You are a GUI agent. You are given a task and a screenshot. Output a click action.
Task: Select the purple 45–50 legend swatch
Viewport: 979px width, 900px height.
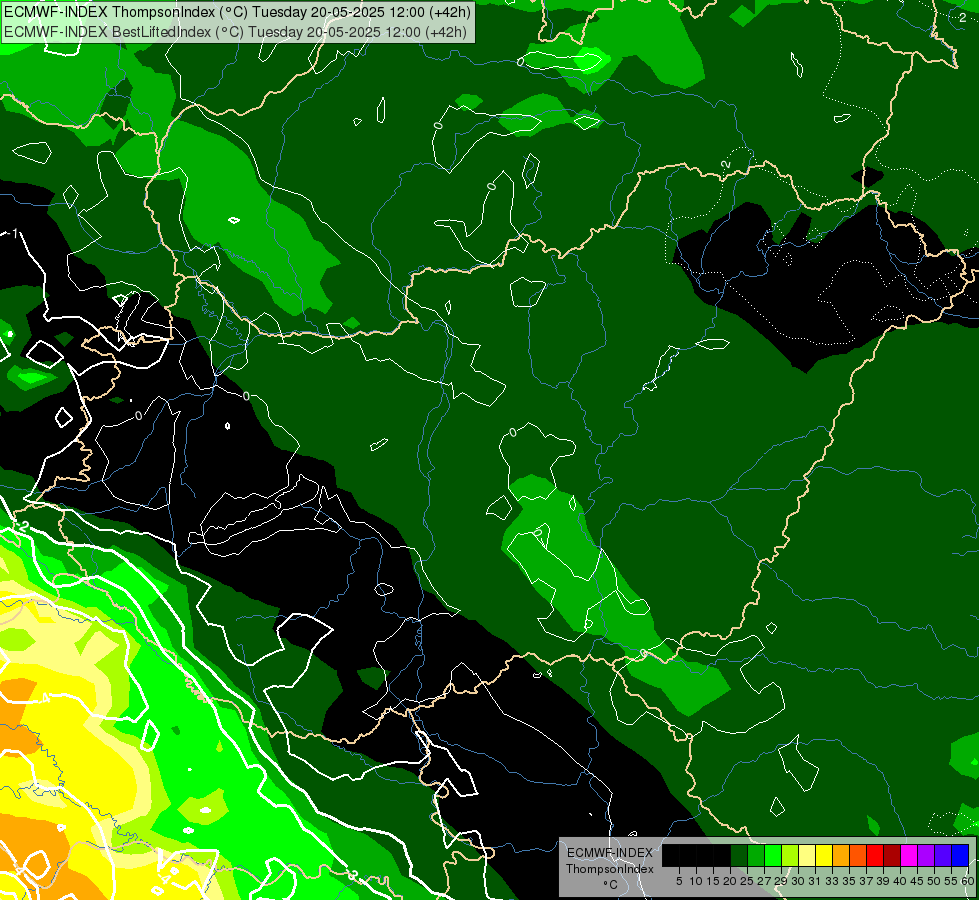[x=926, y=855]
